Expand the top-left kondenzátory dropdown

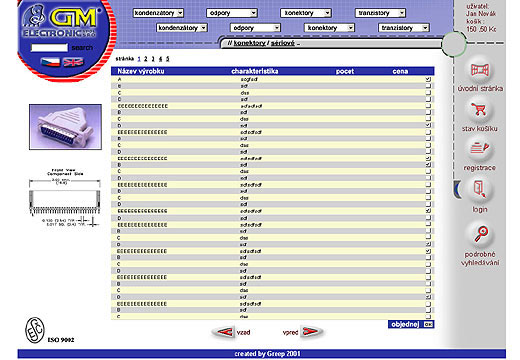click(158, 13)
